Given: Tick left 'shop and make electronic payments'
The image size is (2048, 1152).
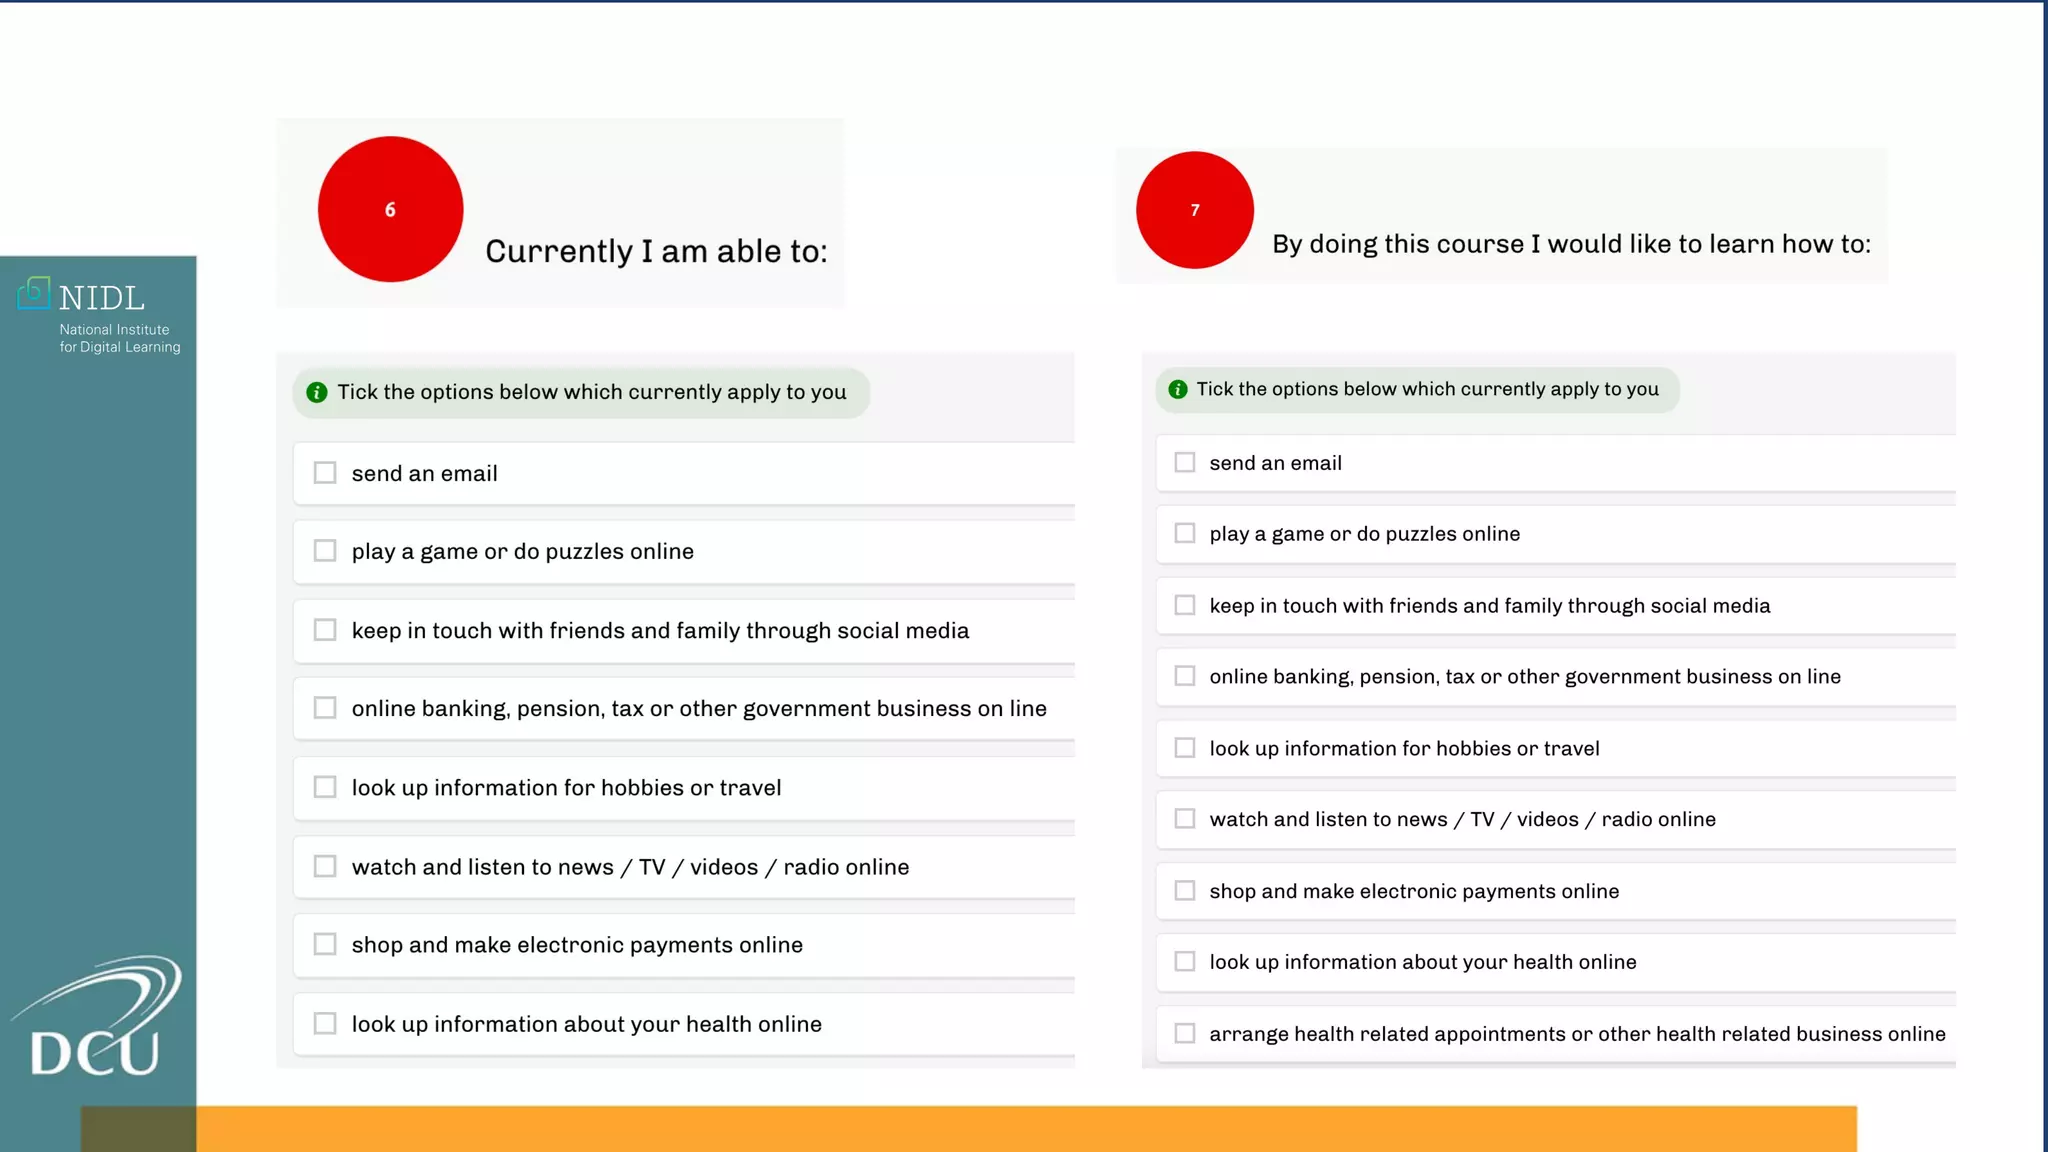Looking at the screenshot, I should coord(325,944).
